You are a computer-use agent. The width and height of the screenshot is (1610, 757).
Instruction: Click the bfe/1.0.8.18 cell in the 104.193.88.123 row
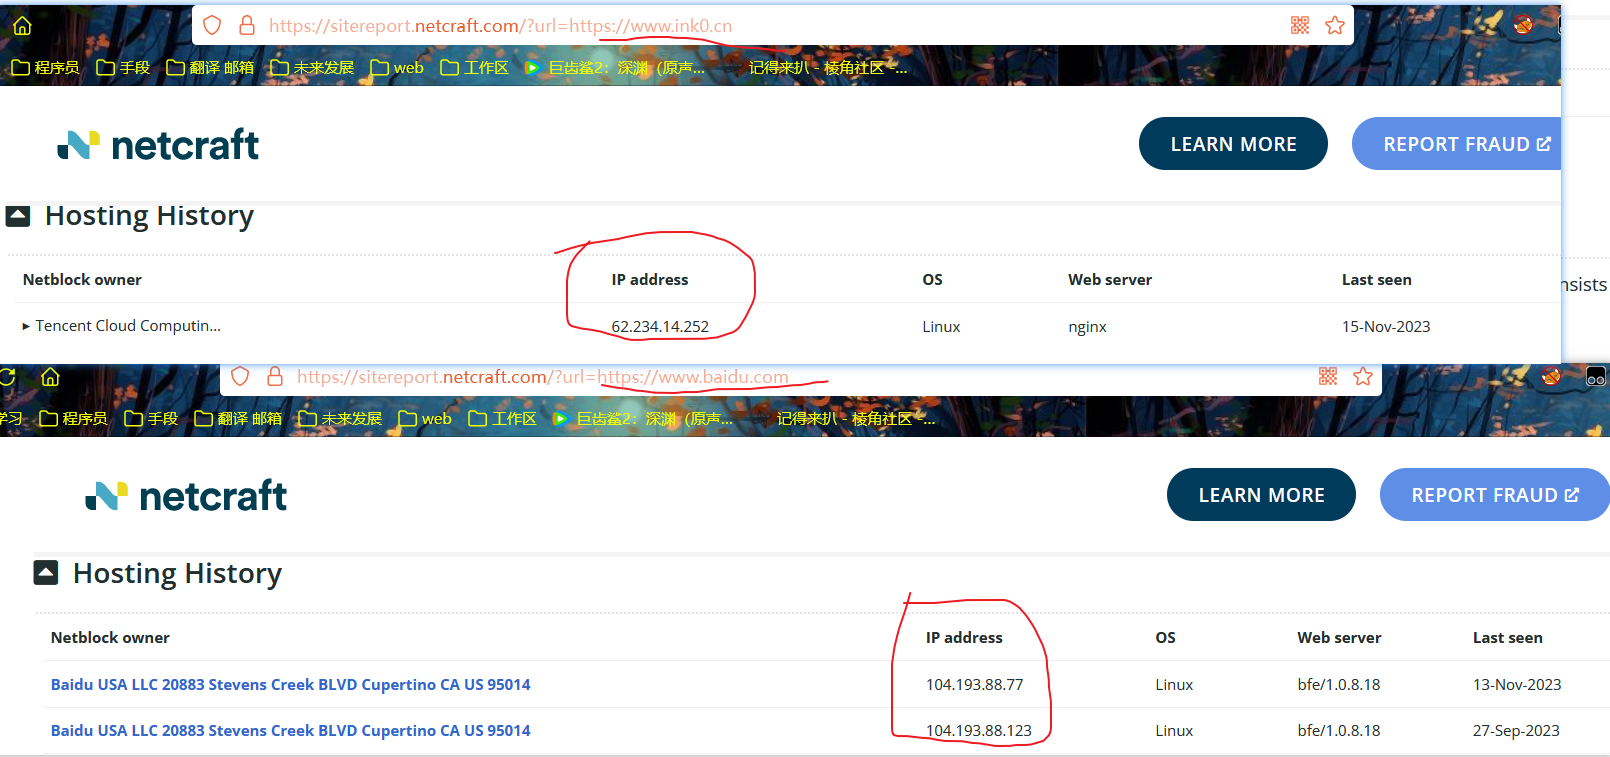tap(1339, 731)
